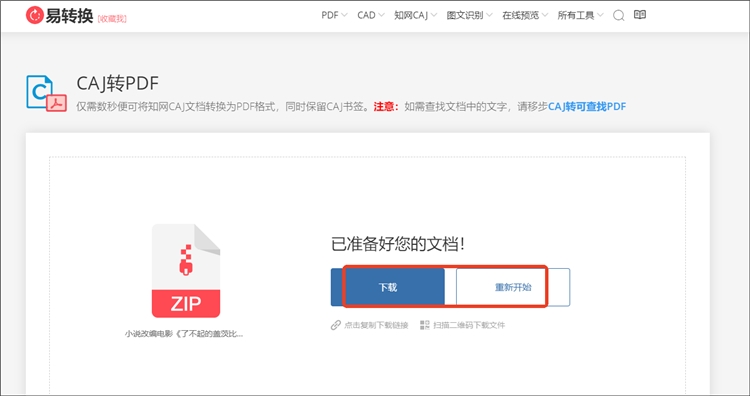750x396 pixels.
Task: Expand the 所有工具 menu
Action: coord(580,15)
